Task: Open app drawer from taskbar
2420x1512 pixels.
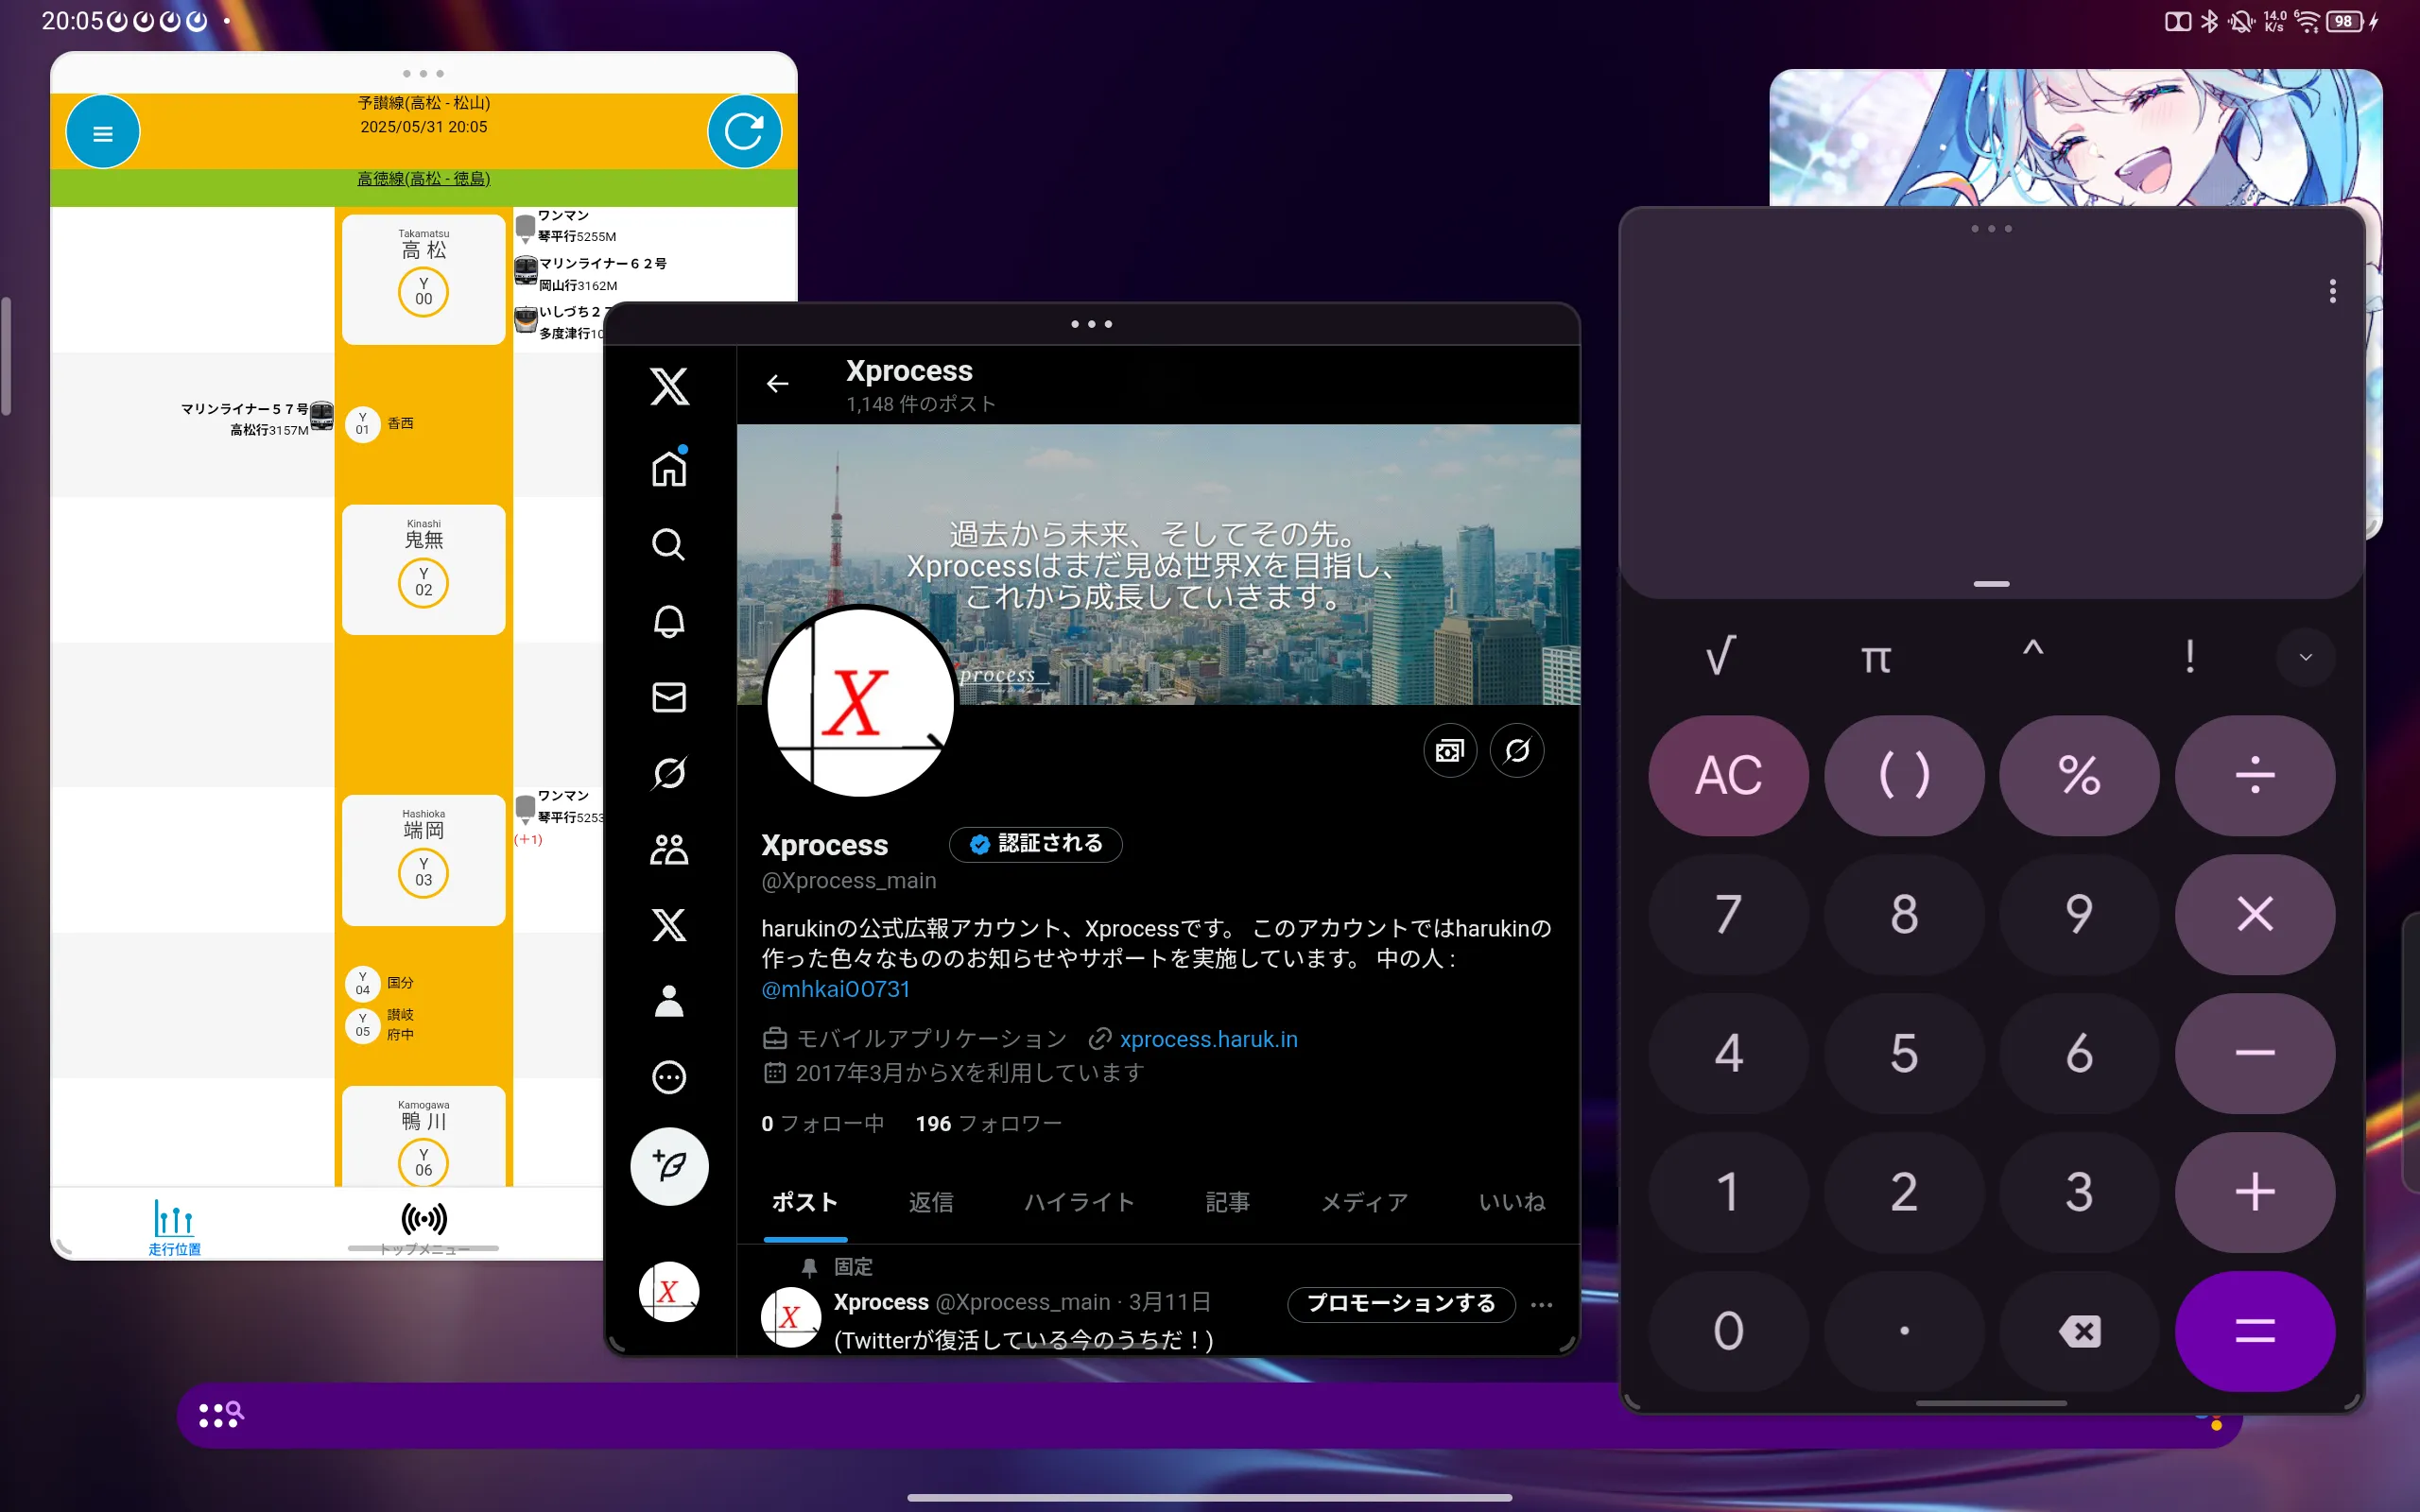Action: click(219, 1414)
